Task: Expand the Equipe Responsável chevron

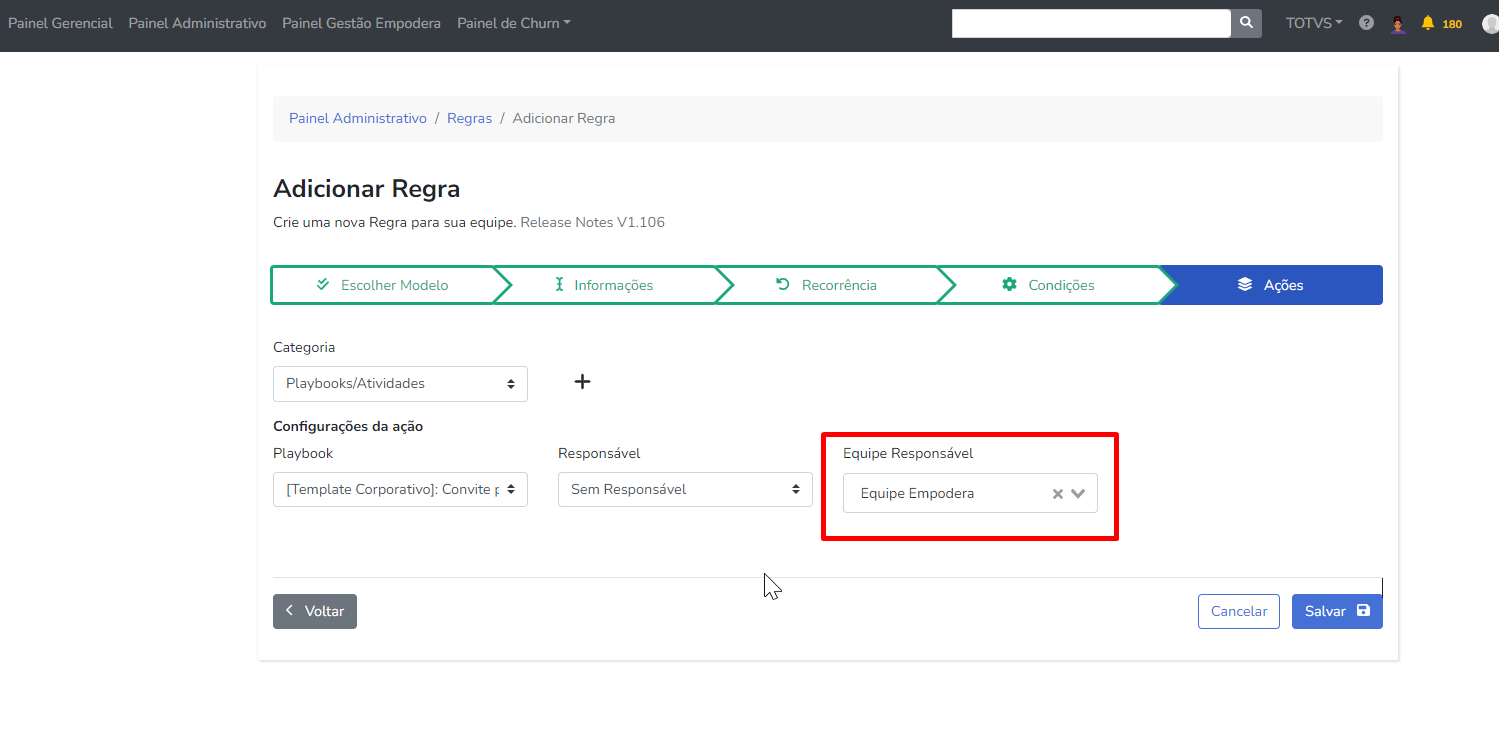Action: click(x=1078, y=494)
